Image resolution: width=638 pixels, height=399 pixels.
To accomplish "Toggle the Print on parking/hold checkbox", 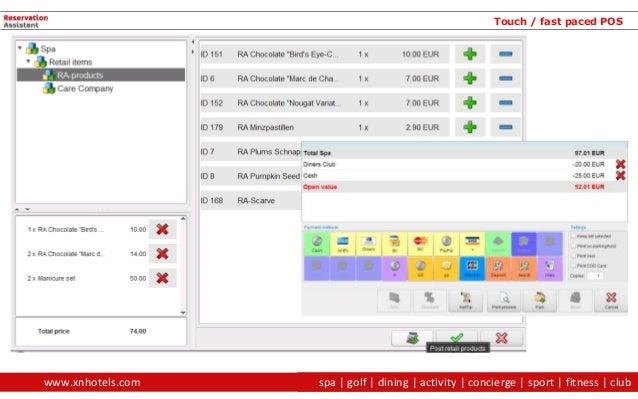I will pos(573,246).
